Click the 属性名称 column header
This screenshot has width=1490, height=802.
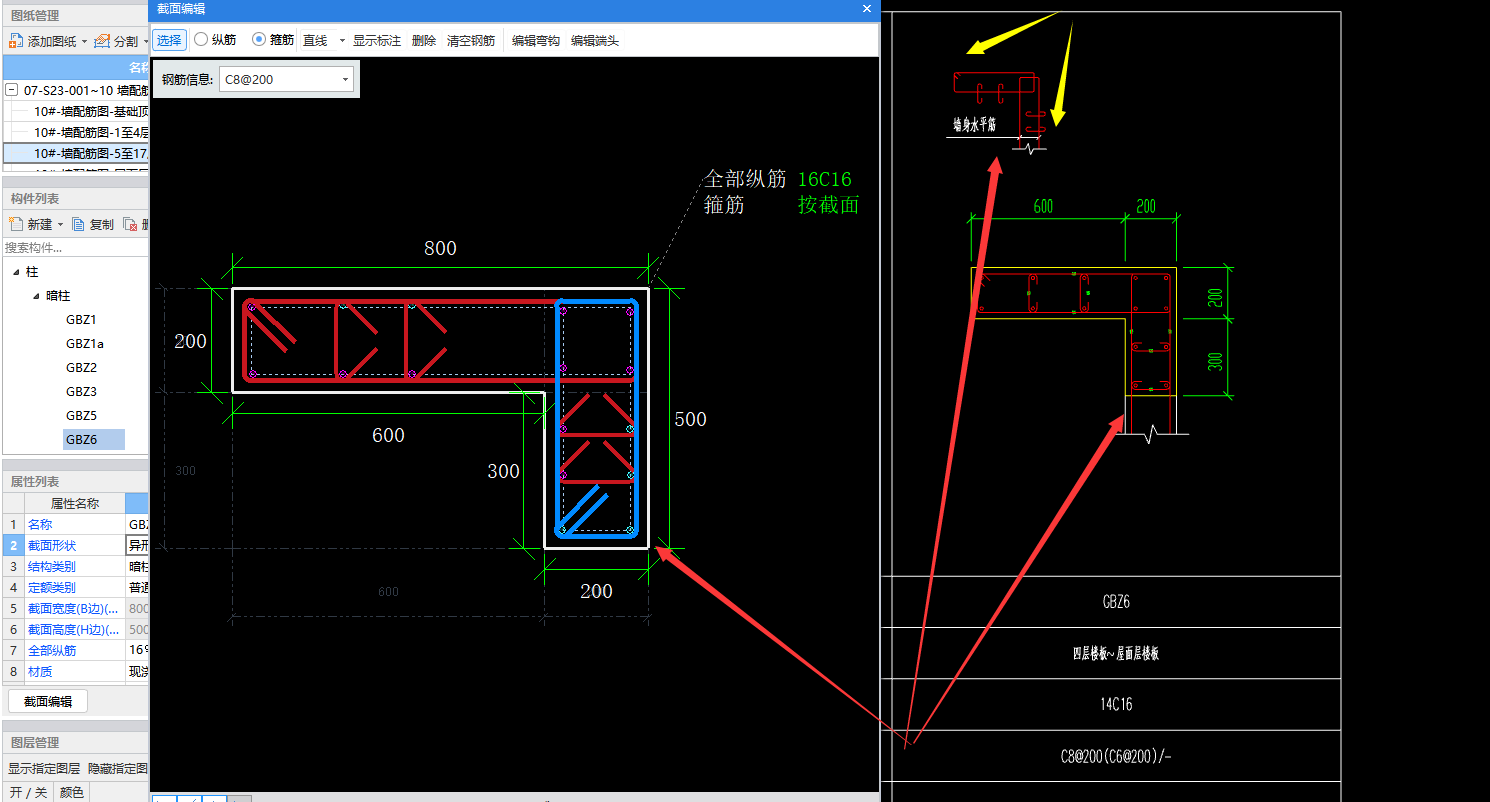coord(75,503)
